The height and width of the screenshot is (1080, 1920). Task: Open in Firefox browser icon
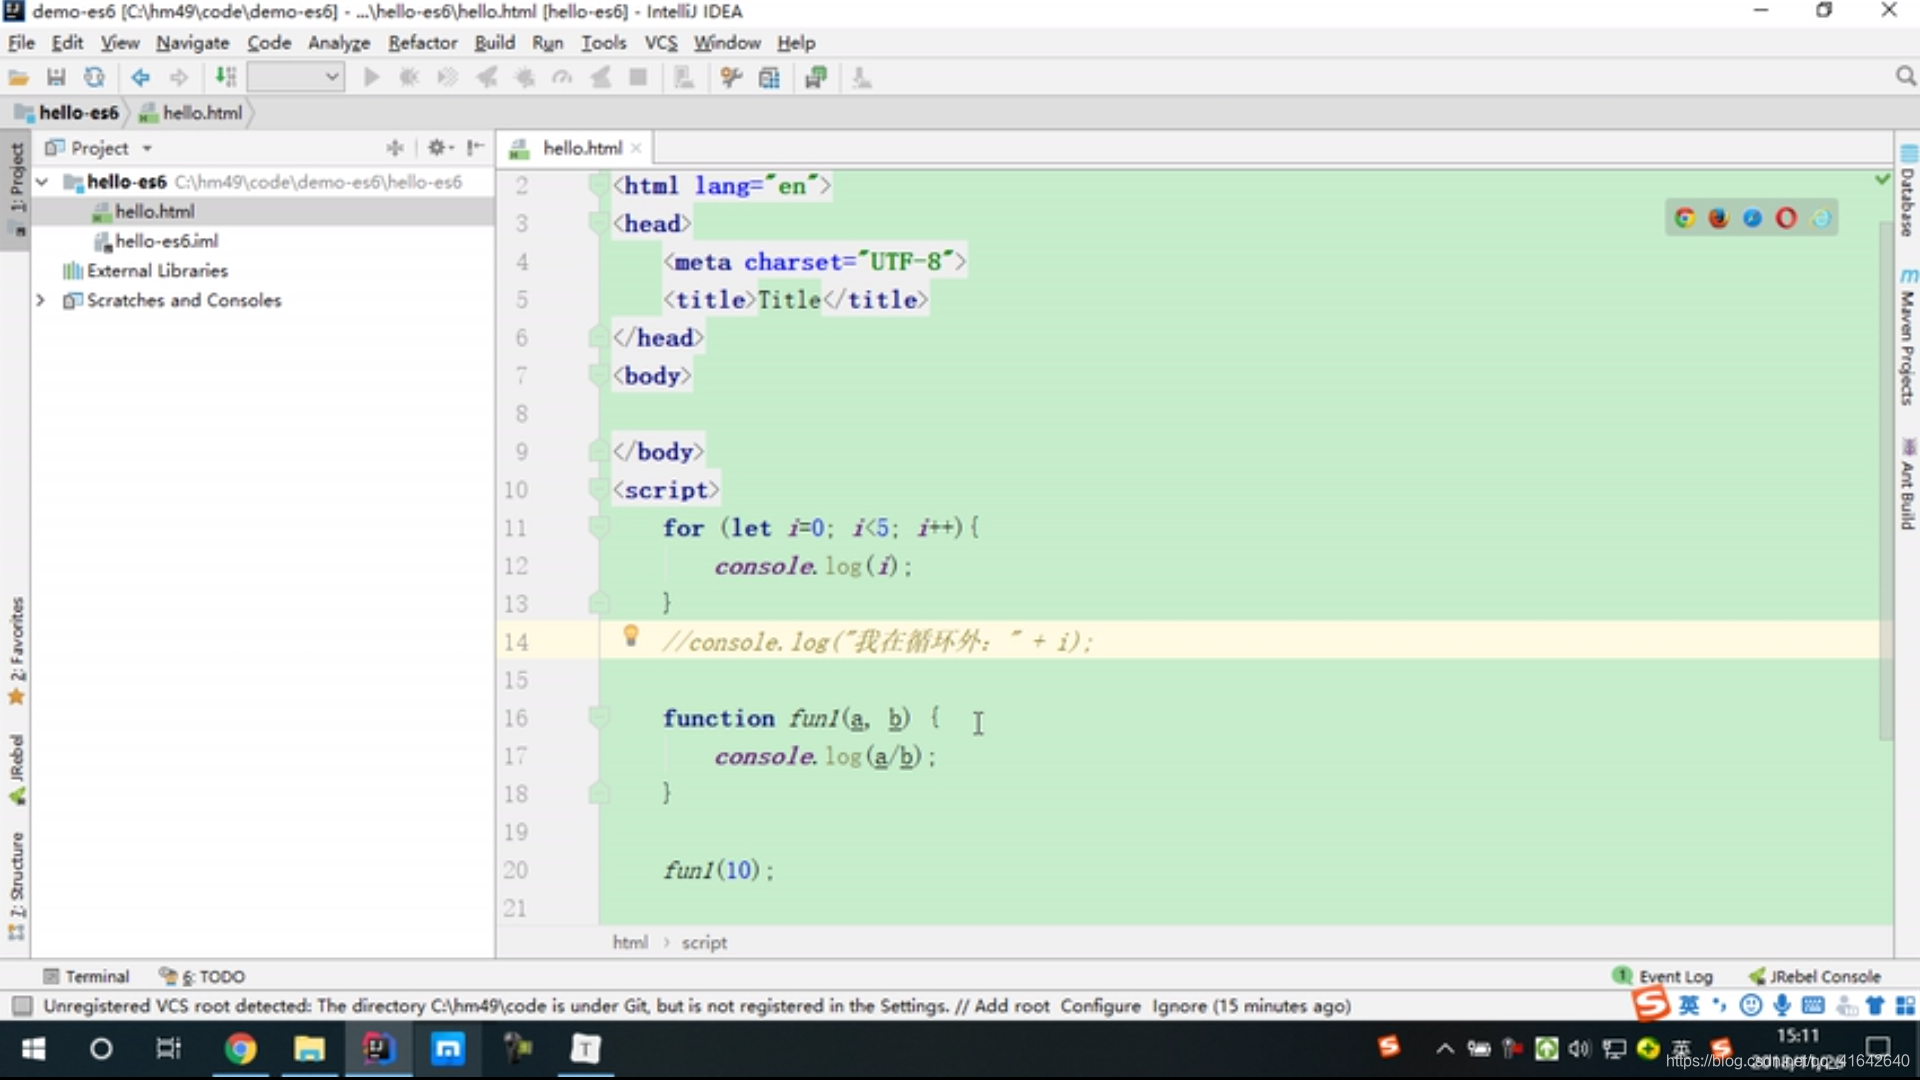tap(1719, 218)
